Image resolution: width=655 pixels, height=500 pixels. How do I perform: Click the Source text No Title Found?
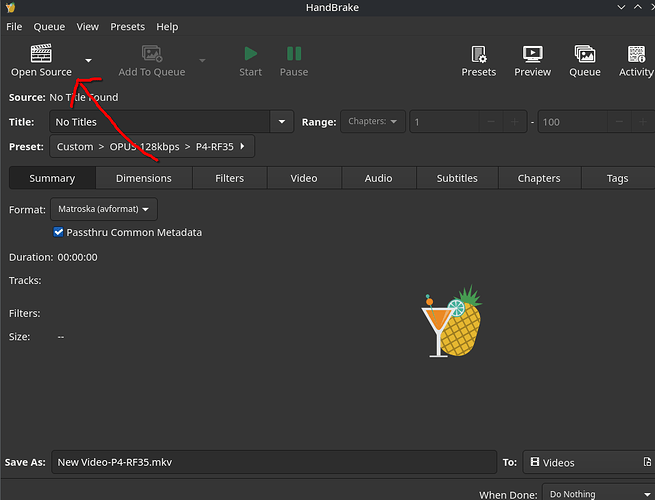coord(84,97)
